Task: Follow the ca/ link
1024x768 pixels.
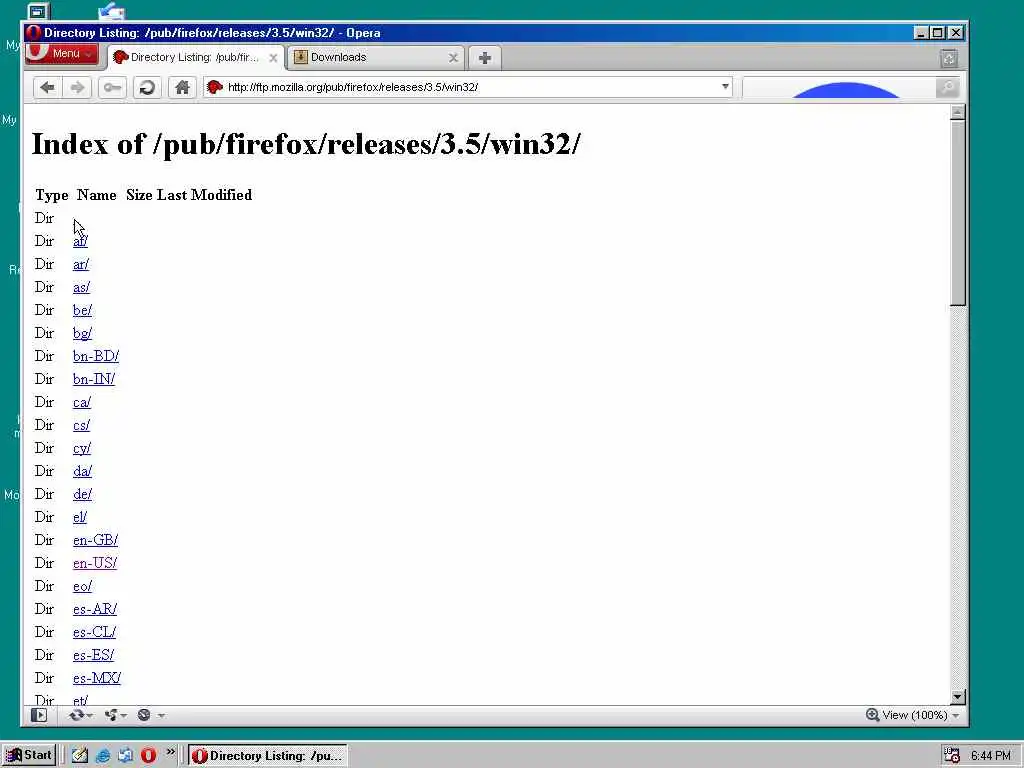Action: [x=82, y=402]
